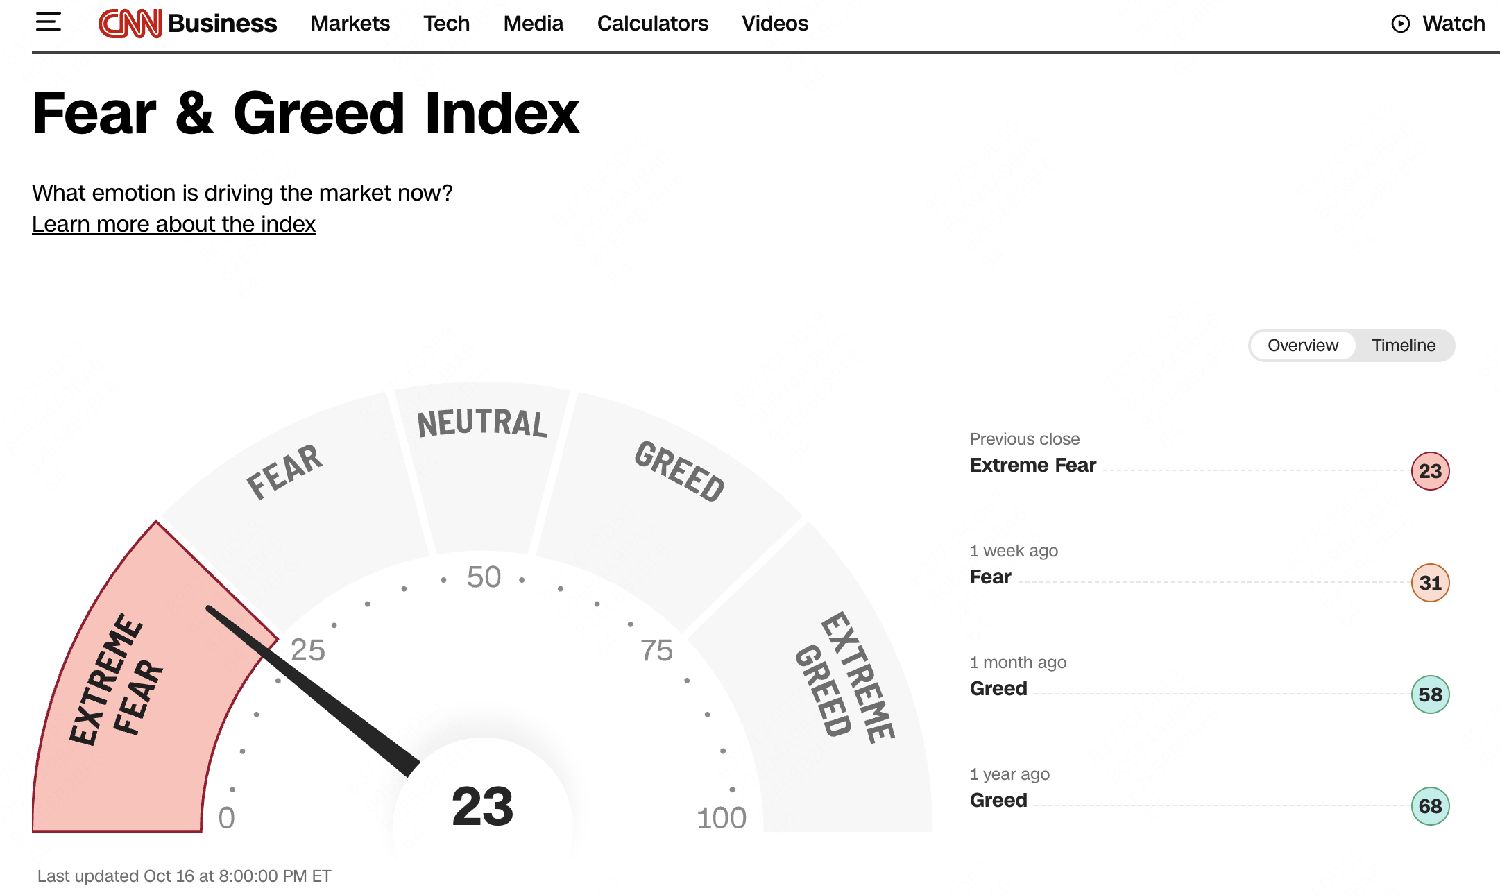The width and height of the screenshot is (1500, 895).
Task: Open the Markets menu item
Action: pos(350,23)
